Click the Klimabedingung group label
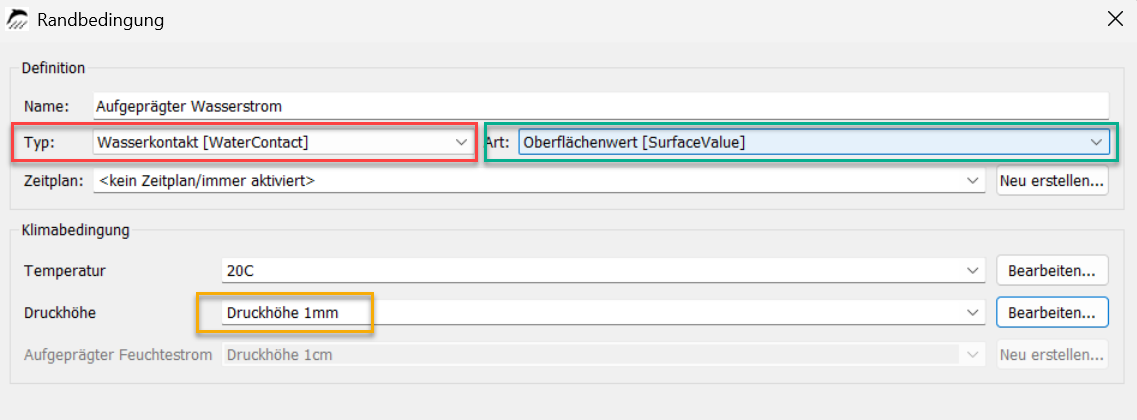The image size is (1137, 420). (x=76, y=231)
